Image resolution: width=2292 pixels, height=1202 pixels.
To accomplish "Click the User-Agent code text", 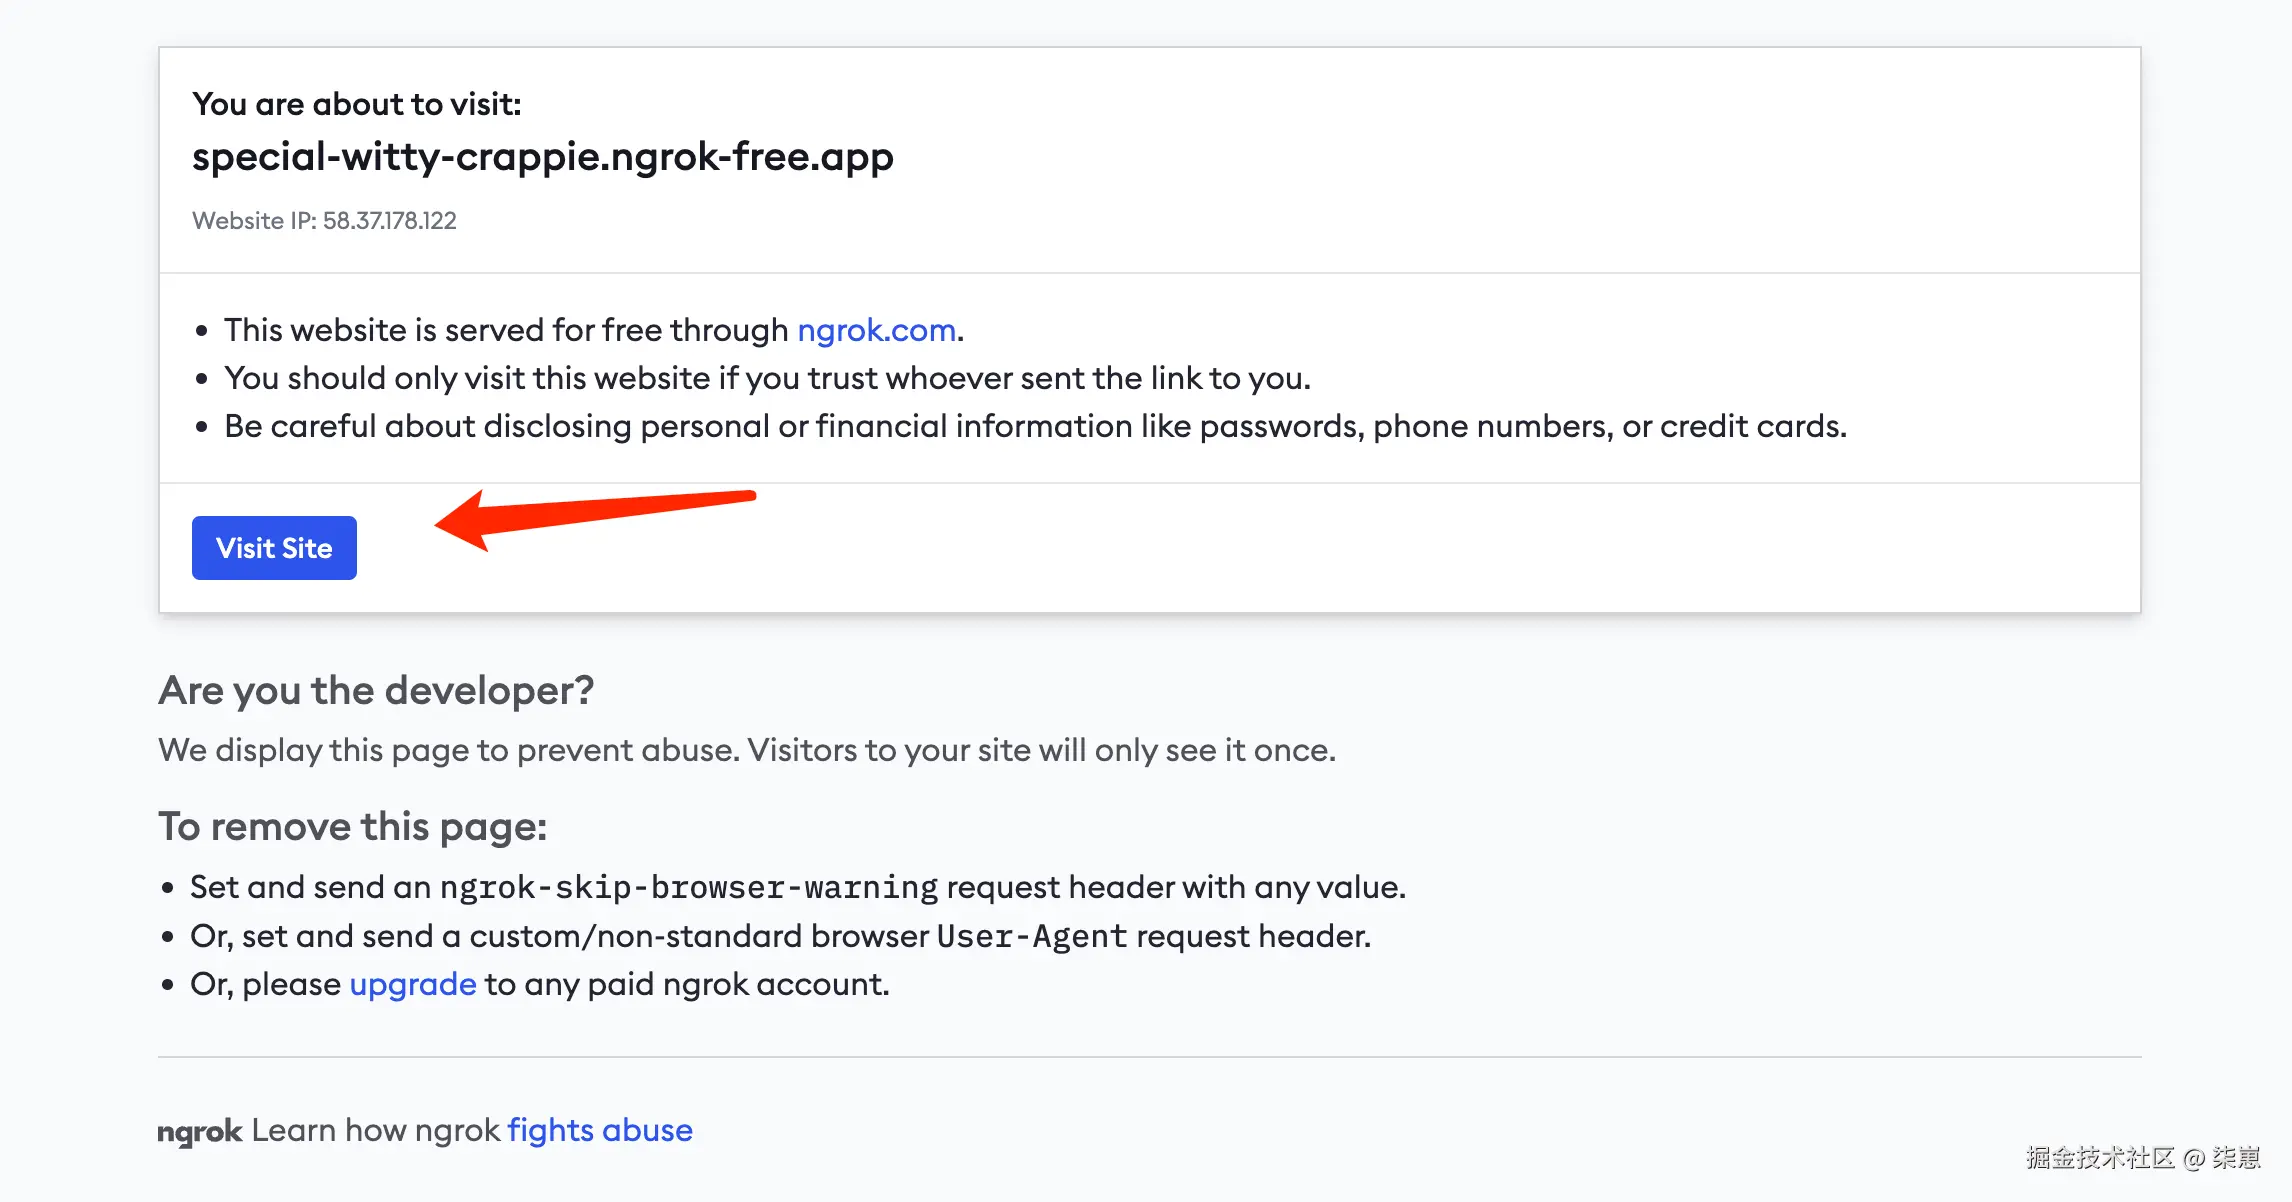I will [1031, 936].
